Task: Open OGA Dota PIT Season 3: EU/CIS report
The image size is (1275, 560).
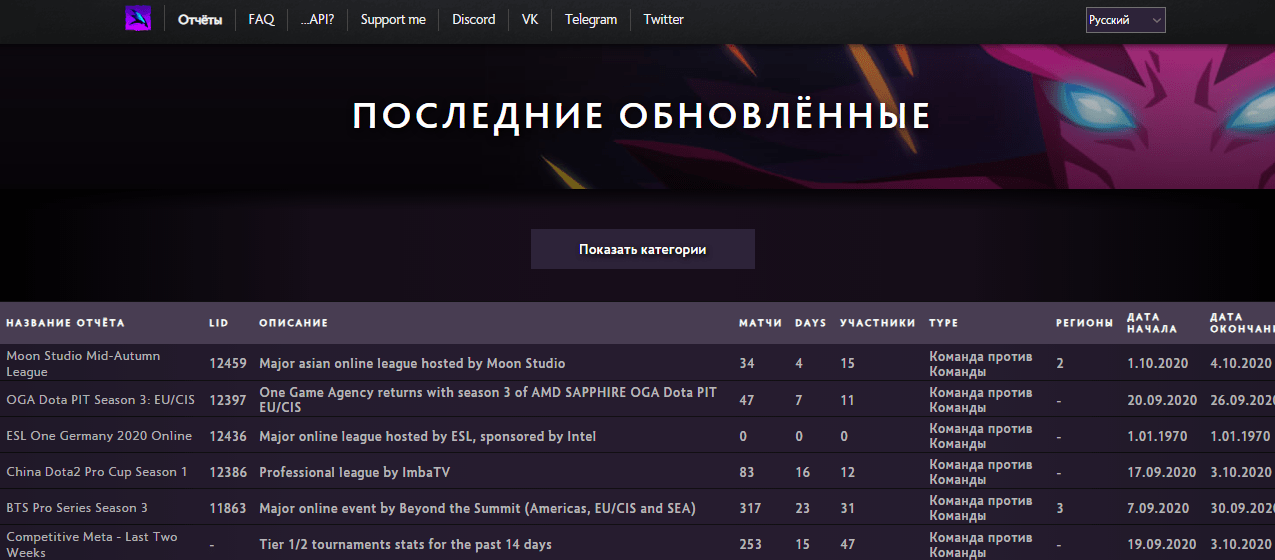Action: pyautogui.click(x=100, y=400)
